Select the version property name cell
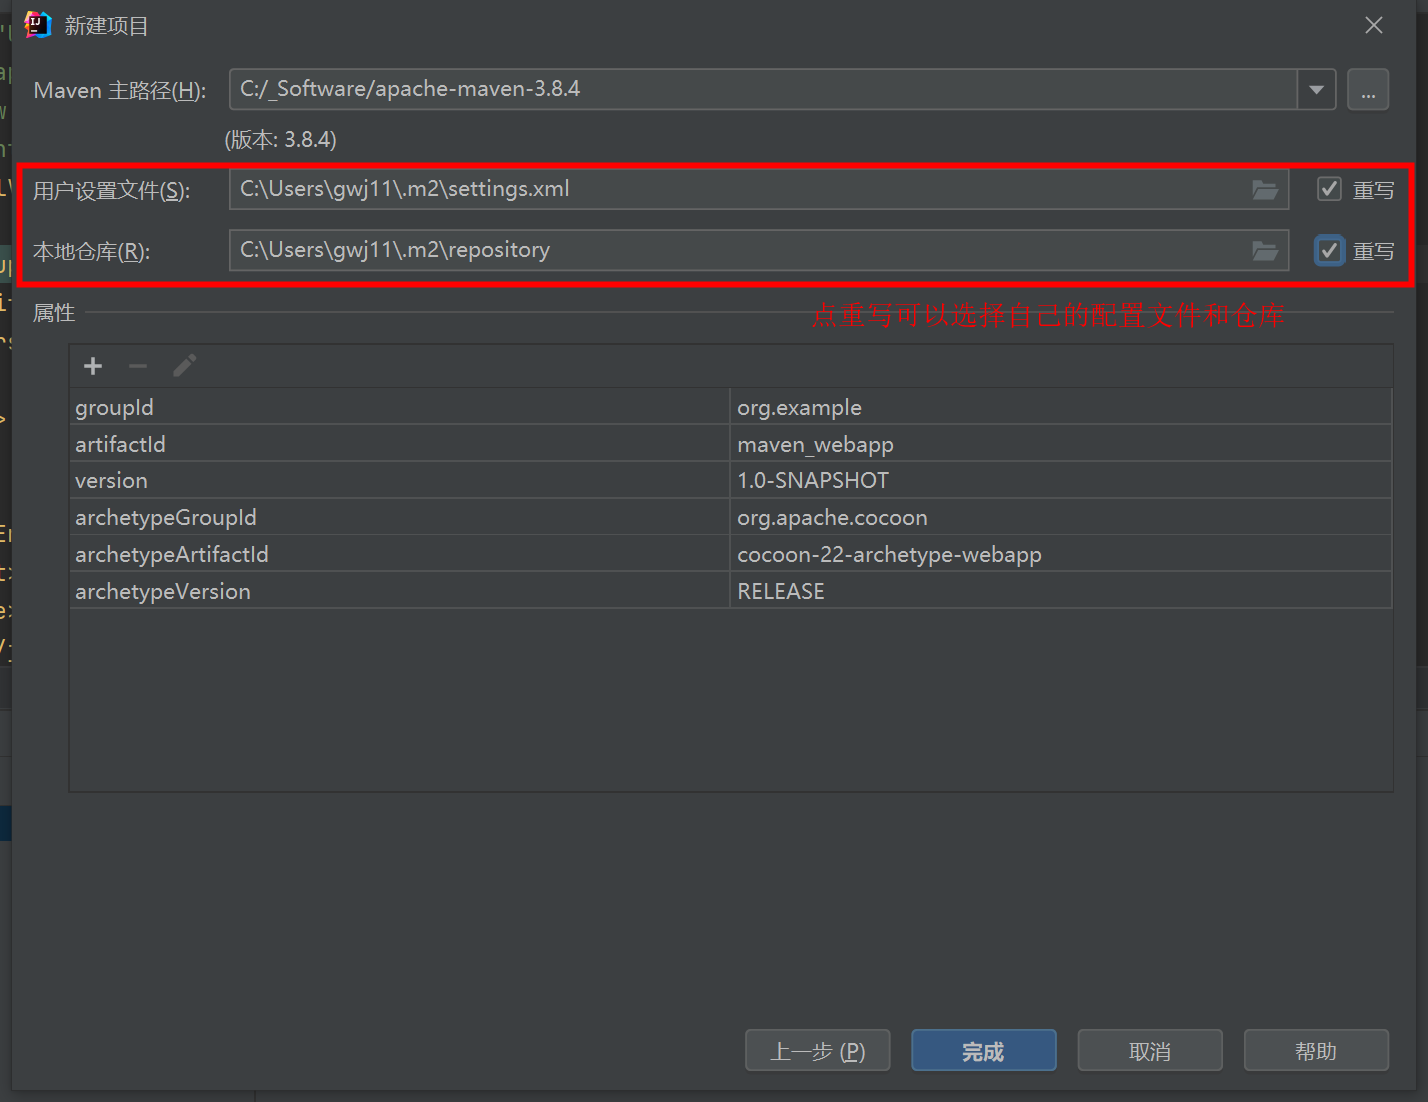Screen dimensions: 1428x1102 pyautogui.click(x=399, y=481)
